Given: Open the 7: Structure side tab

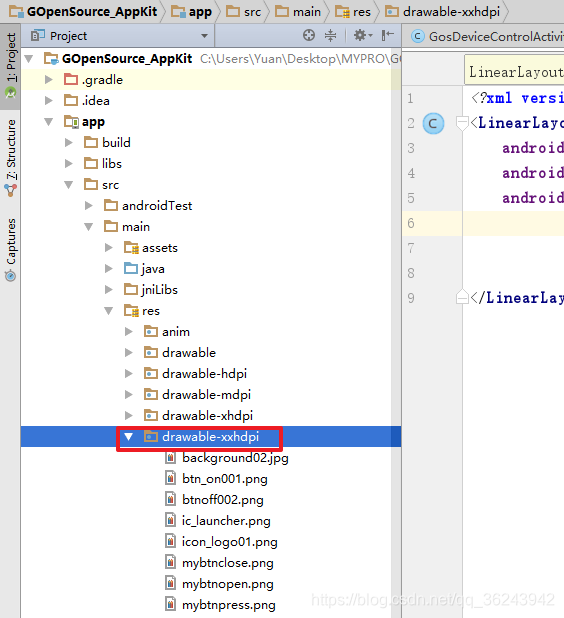Looking at the screenshot, I should [x=11, y=158].
